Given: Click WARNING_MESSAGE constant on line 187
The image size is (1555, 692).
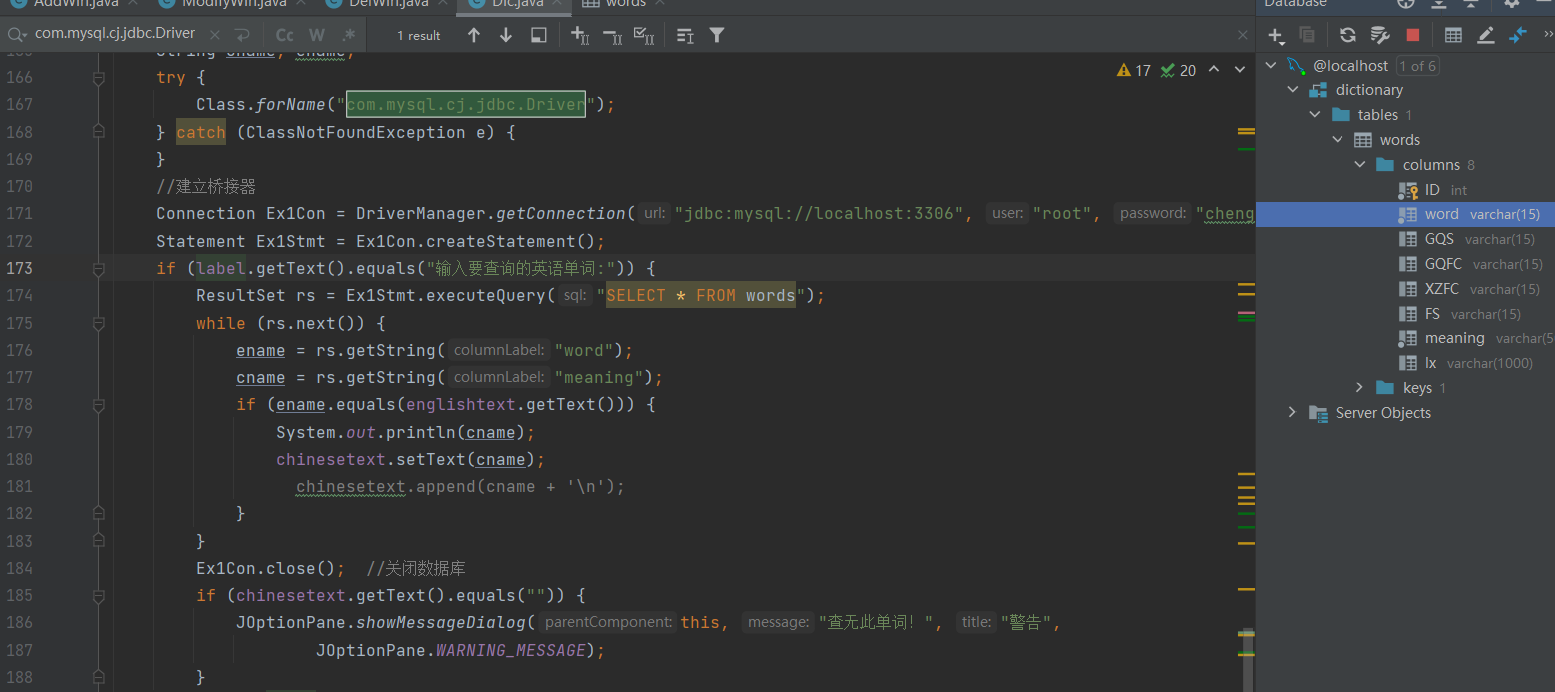Looking at the screenshot, I should [x=510, y=650].
